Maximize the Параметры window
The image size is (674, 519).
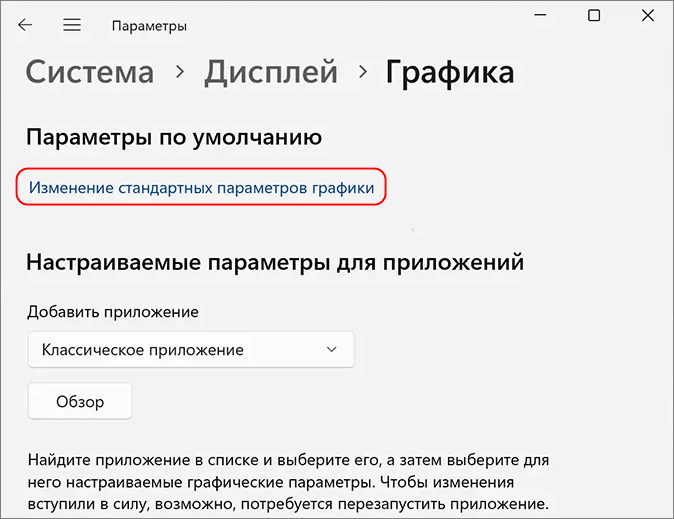[594, 15]
